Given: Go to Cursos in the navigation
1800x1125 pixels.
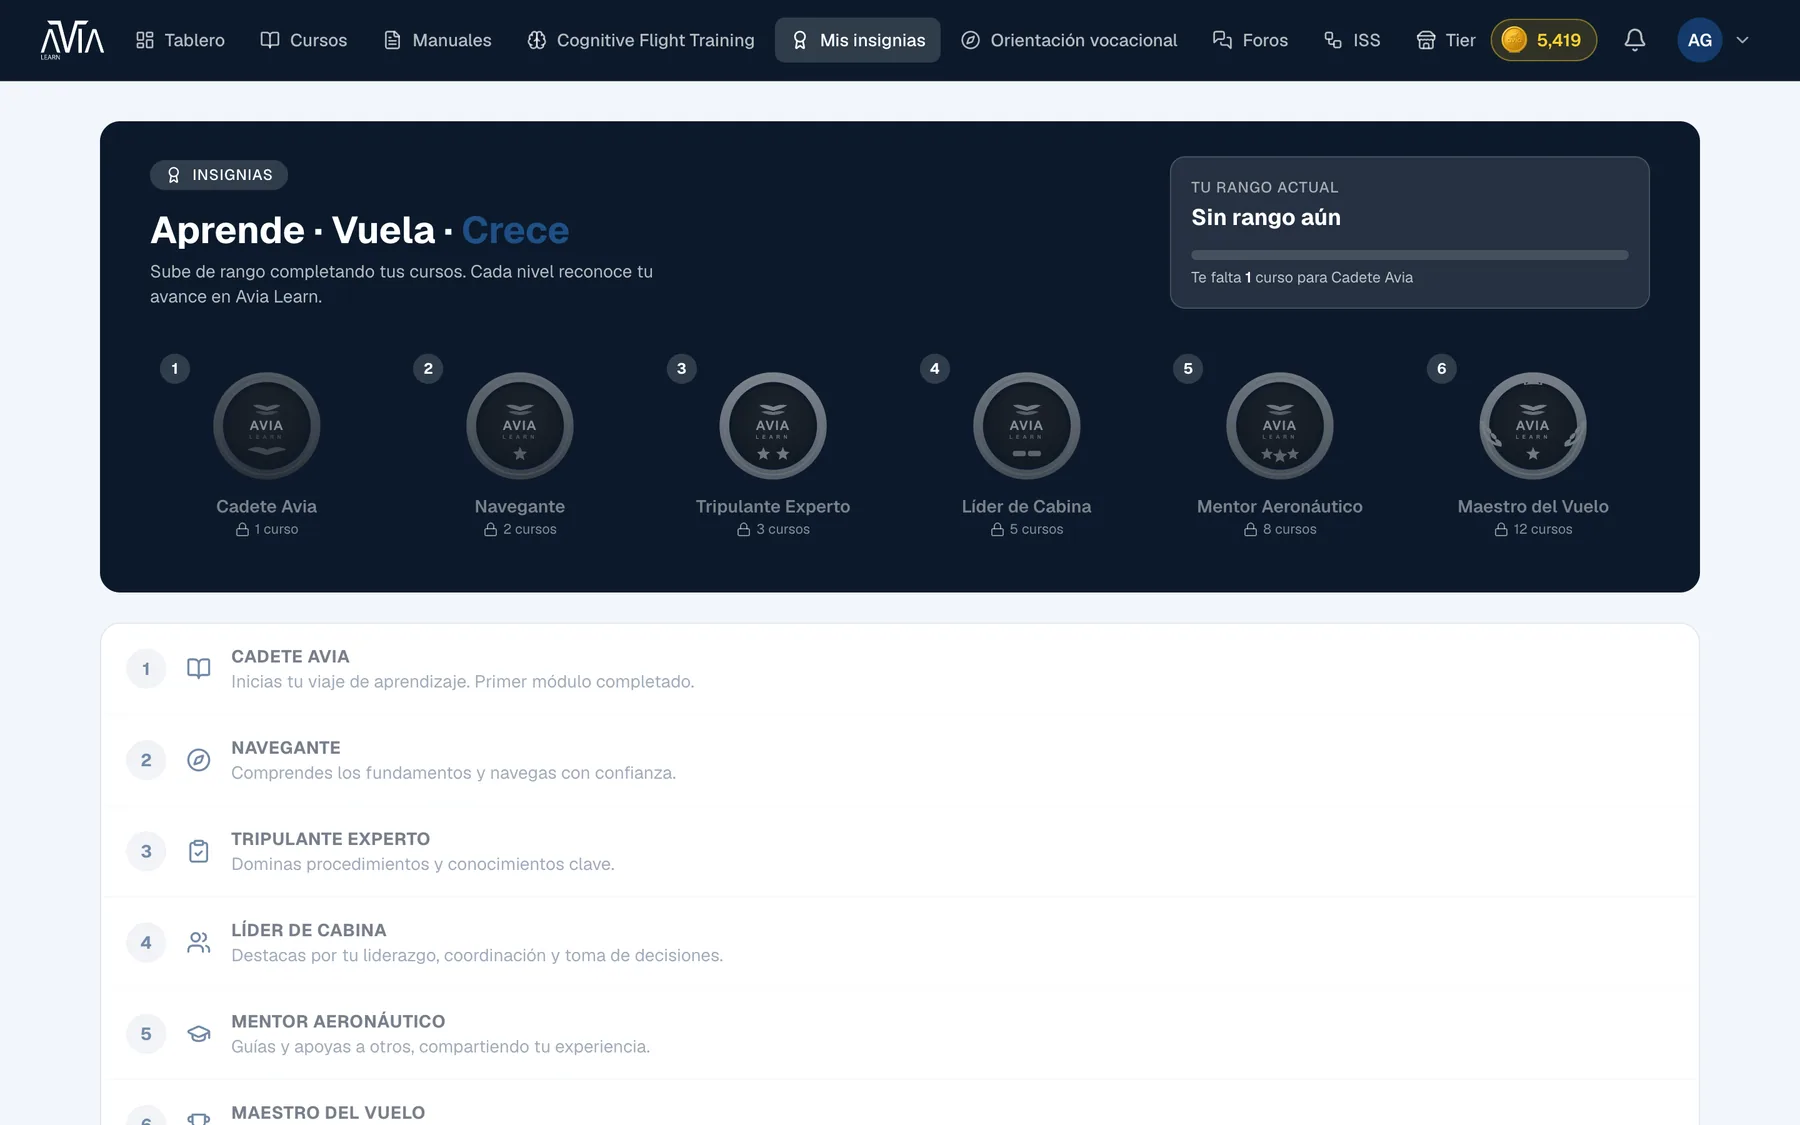Looking at the screenshot, I should (304, 40).
